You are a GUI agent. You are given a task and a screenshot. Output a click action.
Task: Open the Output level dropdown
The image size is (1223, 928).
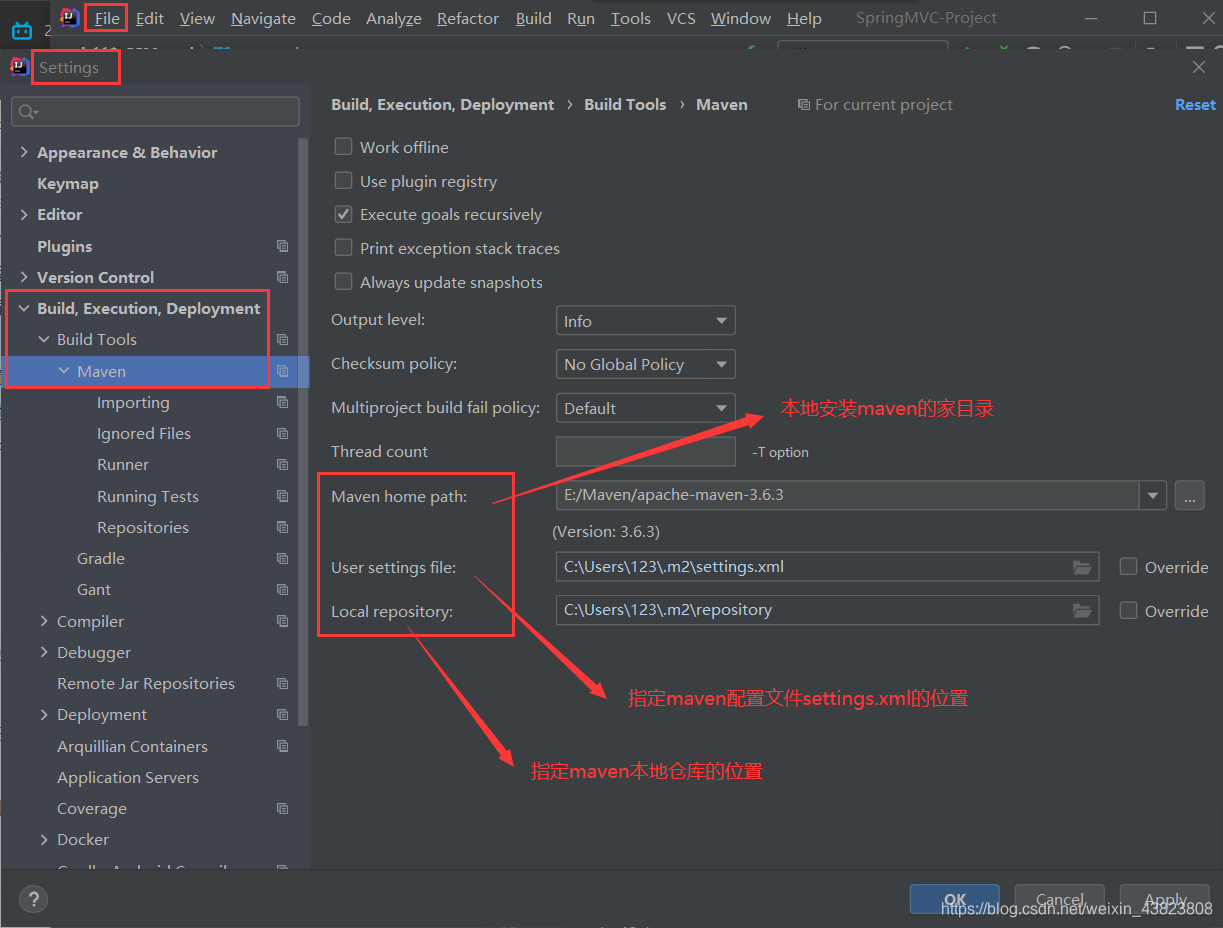645,321
